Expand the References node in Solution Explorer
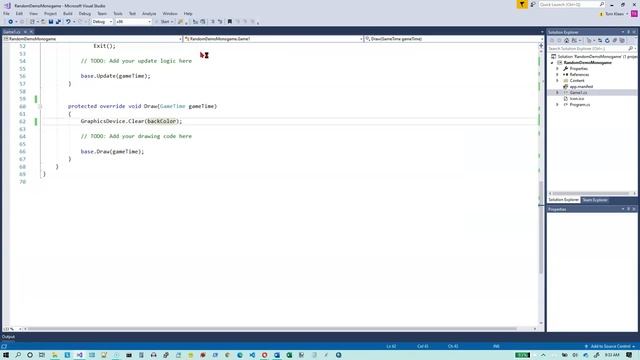640x360 pixels. 558,75
